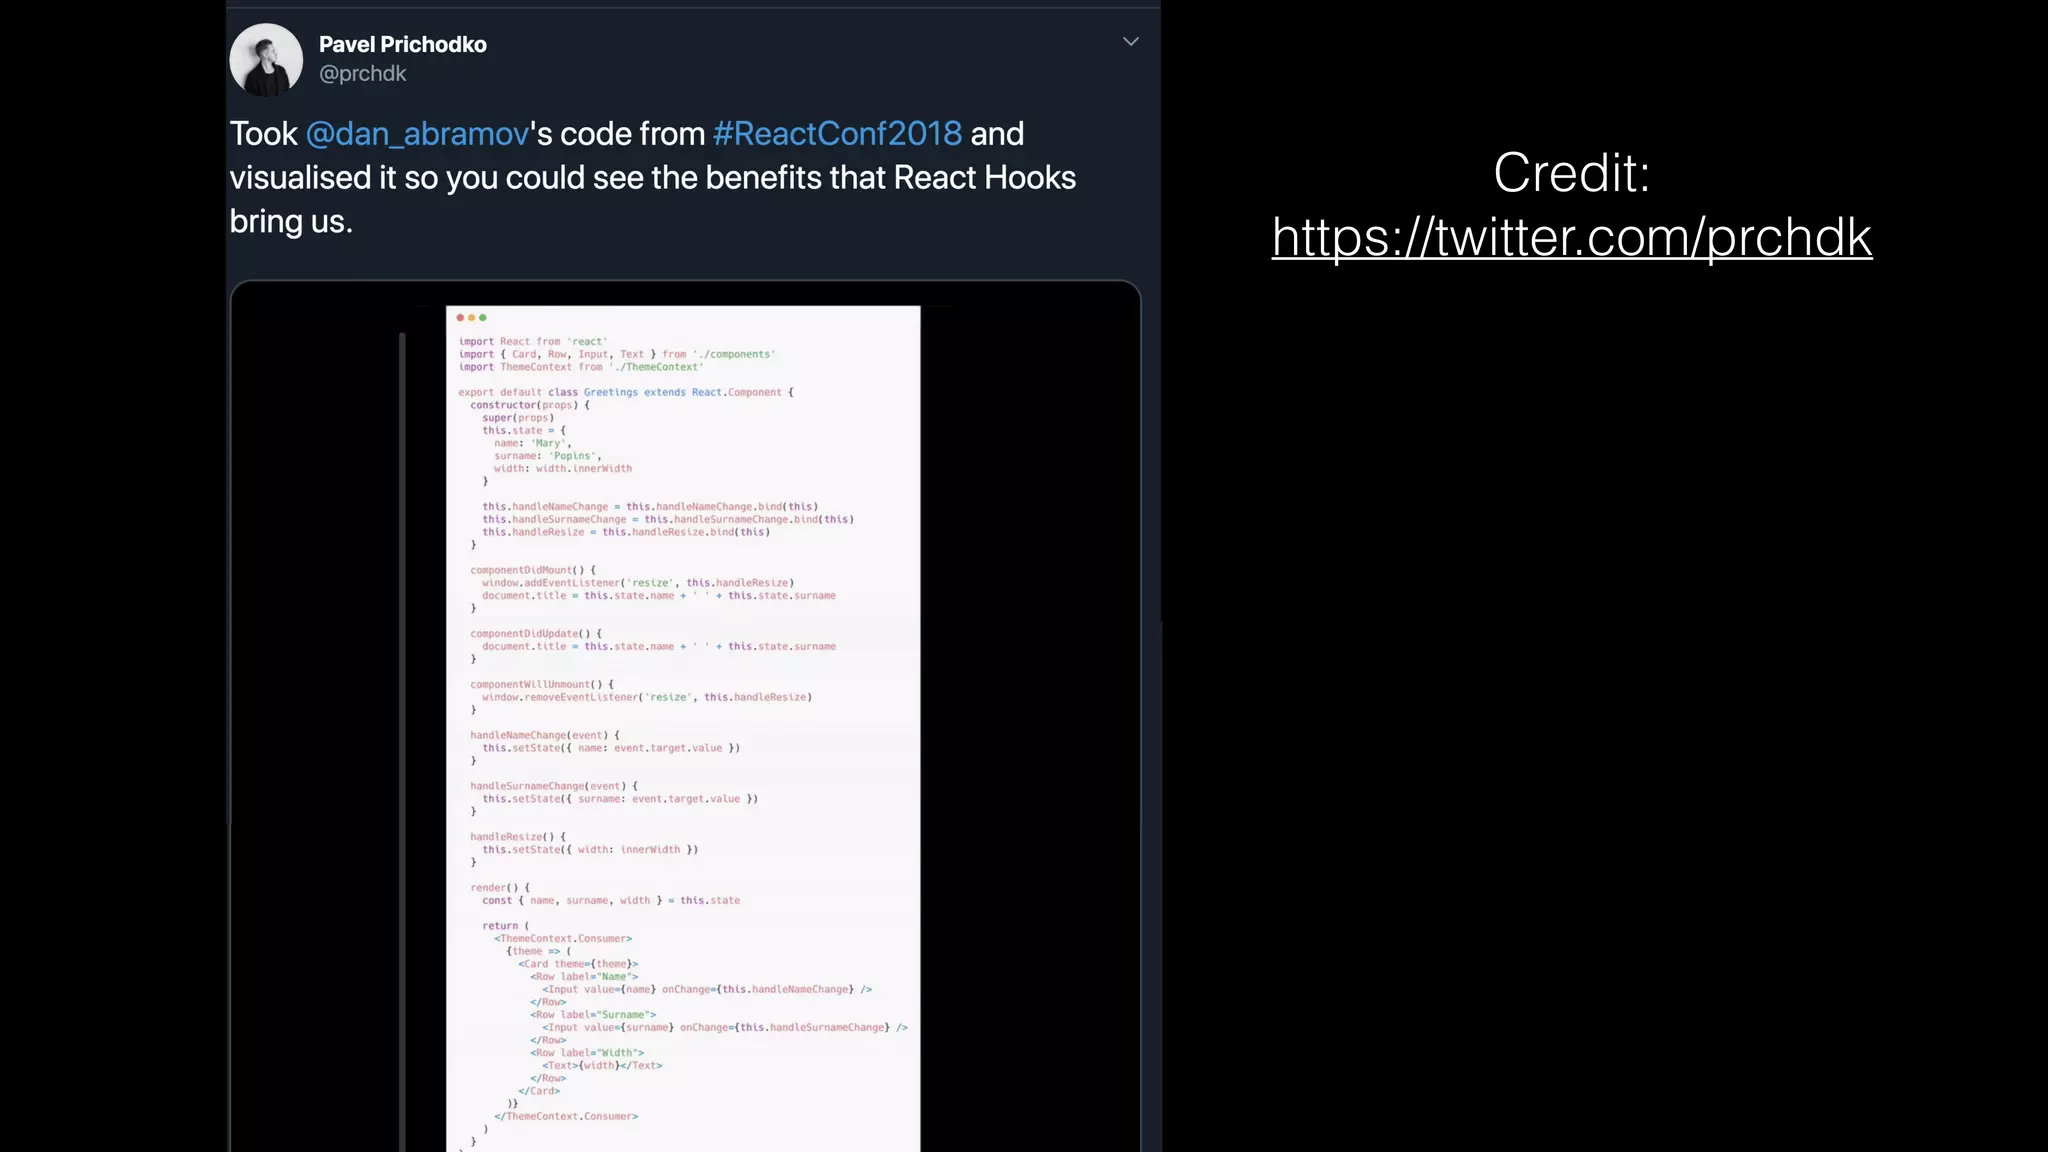Viewport: 2048px width, 1152px height.
Task: Click the 'import React from react' line
Action: pyautogui.click(x=532, y=342)
